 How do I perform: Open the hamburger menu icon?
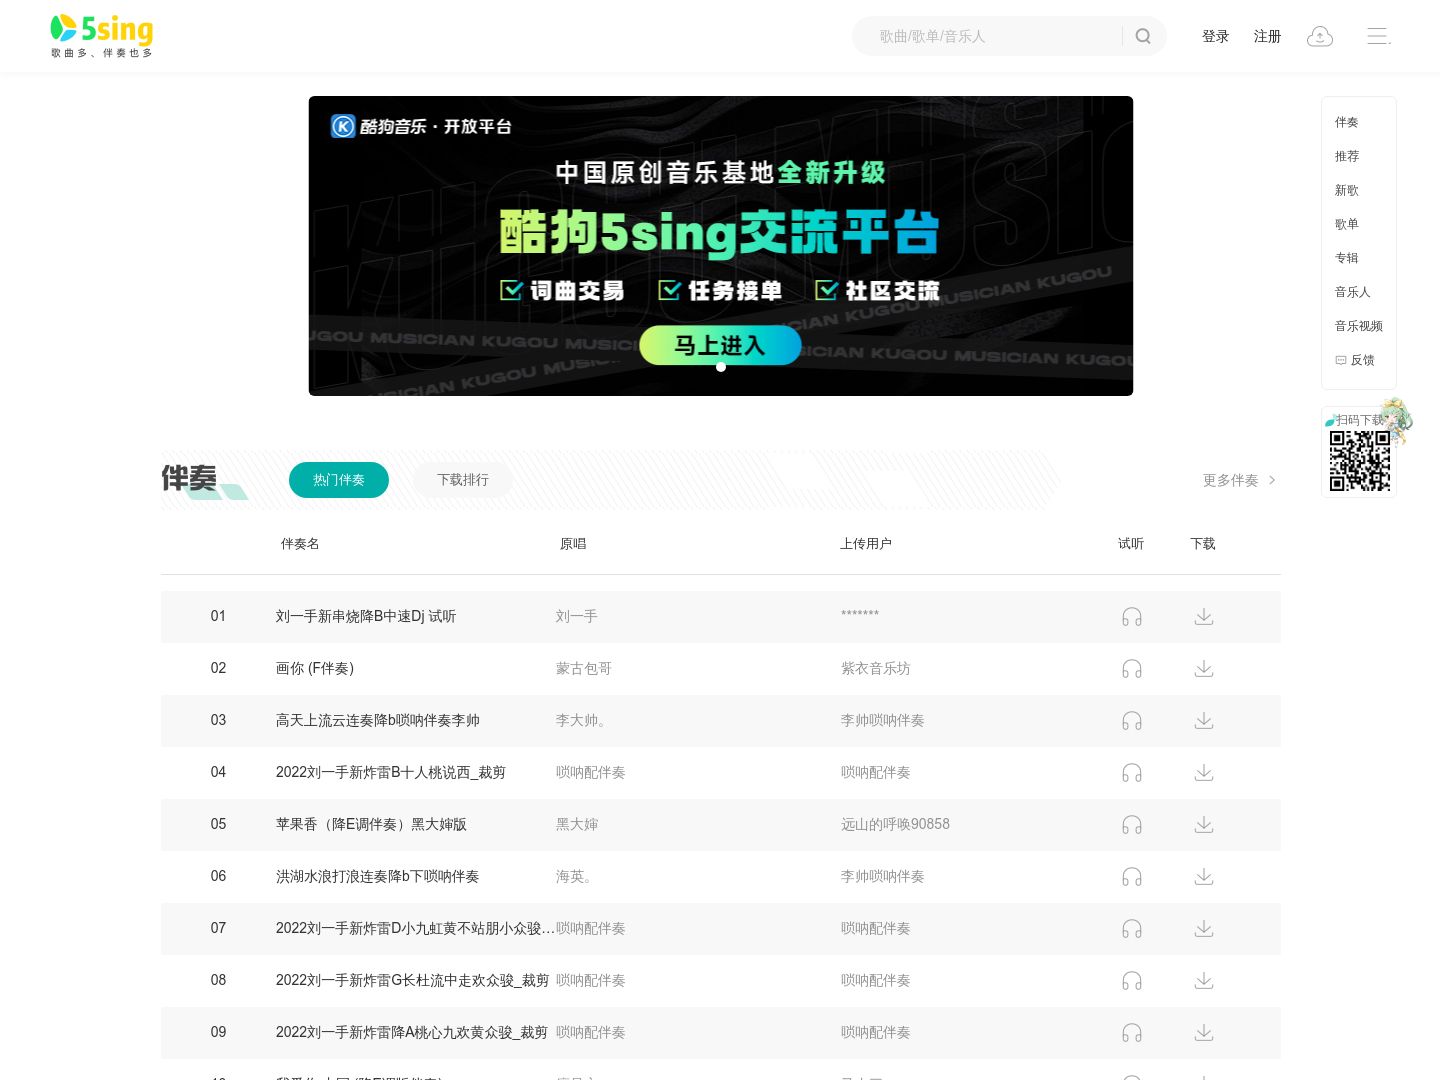coord(1379,37)
